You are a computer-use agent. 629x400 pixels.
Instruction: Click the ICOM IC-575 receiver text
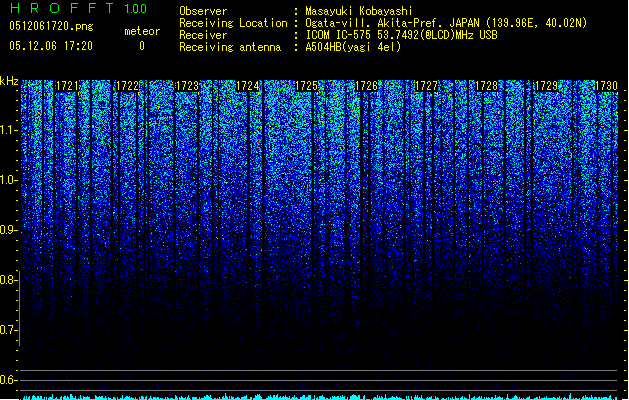tap(401, 35)
